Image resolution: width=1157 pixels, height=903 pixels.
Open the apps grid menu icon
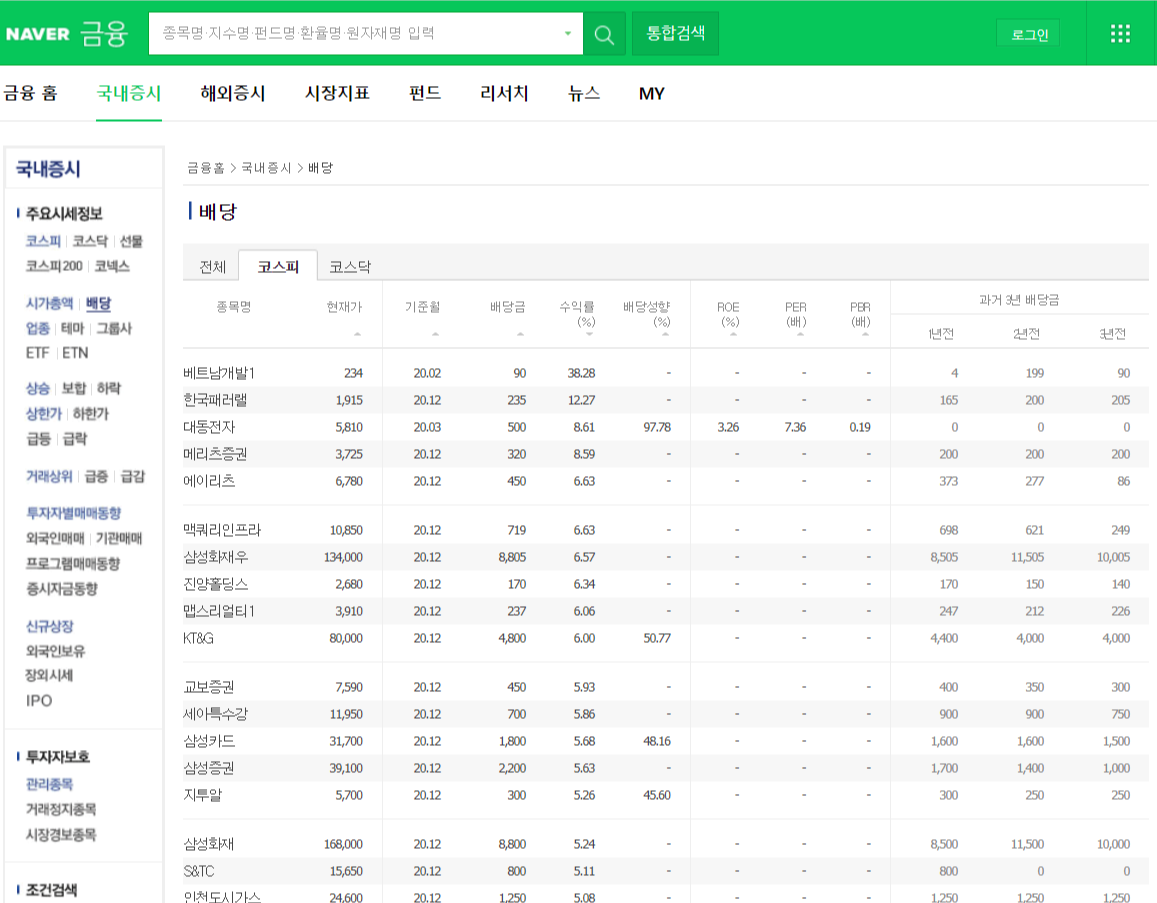(1120, 34)
